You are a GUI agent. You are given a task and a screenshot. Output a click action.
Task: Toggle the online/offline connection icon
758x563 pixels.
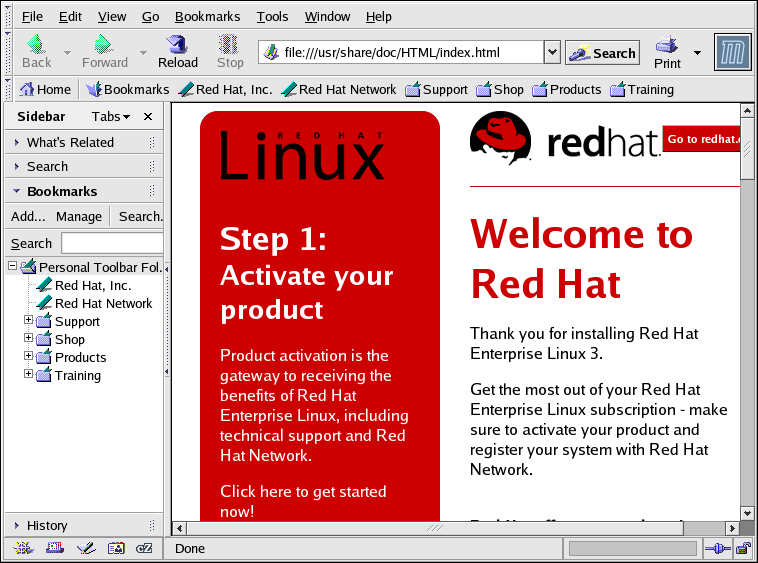[x=716, y=548]
